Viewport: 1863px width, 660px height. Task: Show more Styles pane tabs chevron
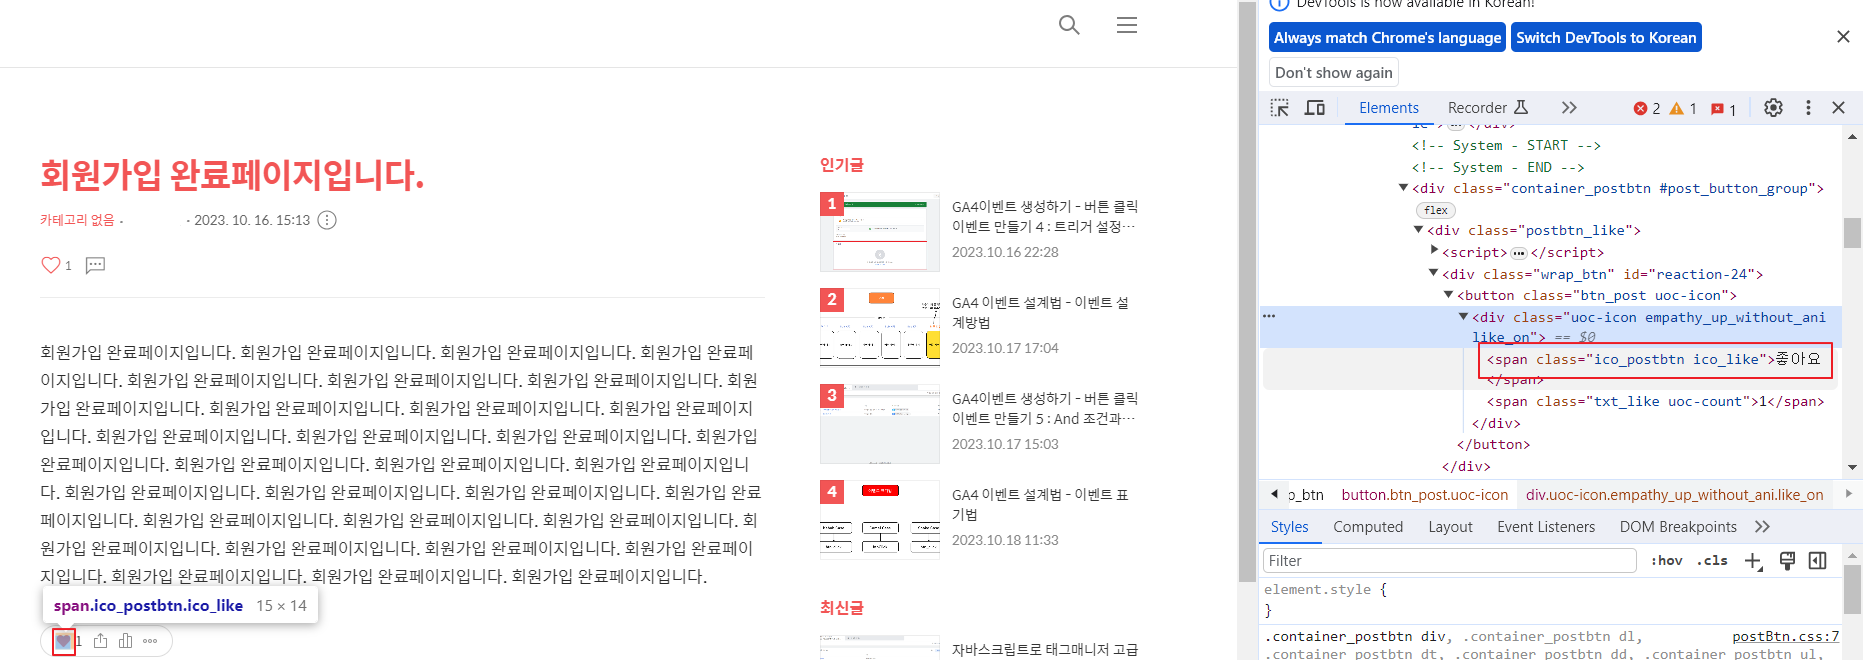coord(1762,527)
